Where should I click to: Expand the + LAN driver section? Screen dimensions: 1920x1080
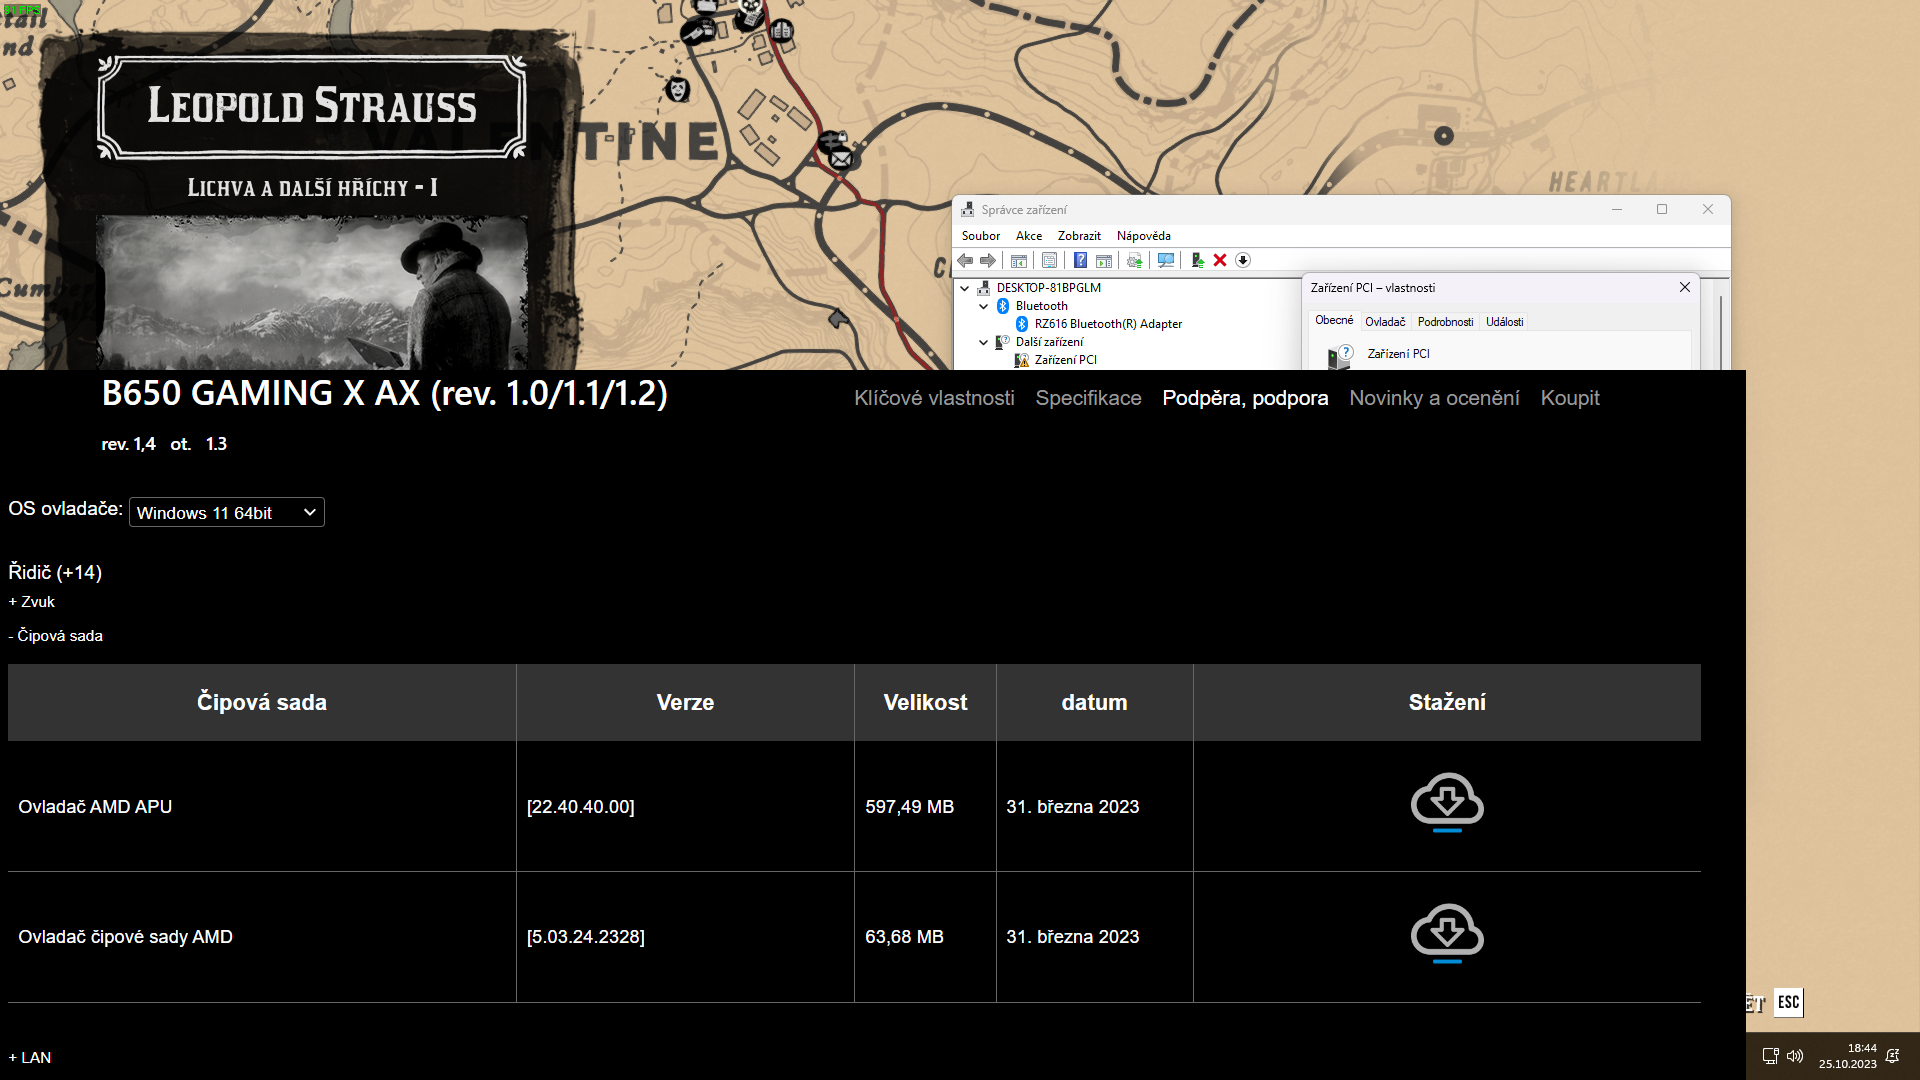pos(30,1057)
